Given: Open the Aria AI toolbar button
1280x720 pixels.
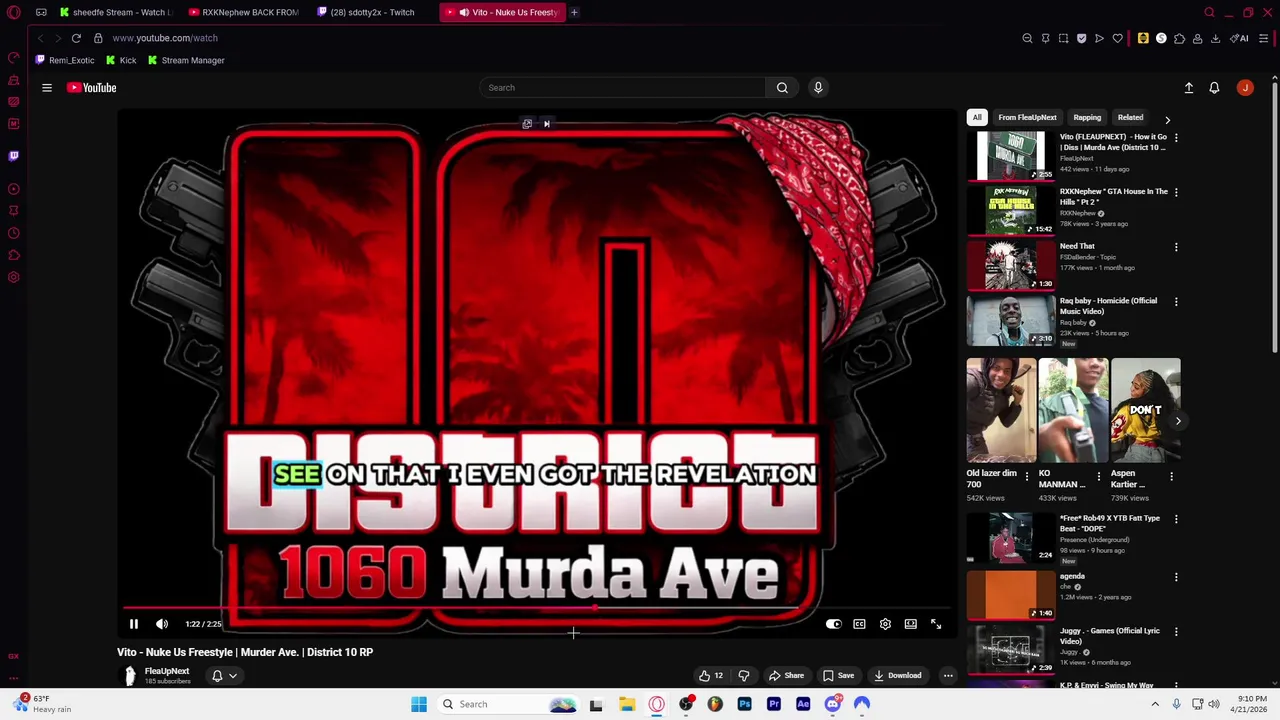Looking at the screenshot, I should (x=1241, y=38).
